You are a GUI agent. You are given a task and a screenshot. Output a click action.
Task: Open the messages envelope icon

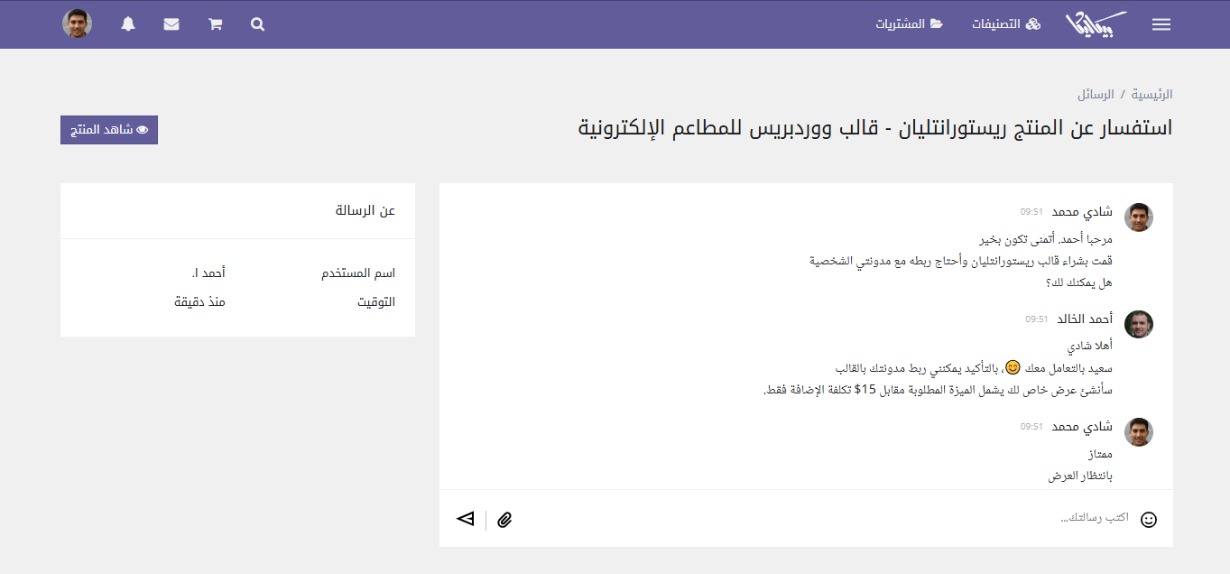171,25
